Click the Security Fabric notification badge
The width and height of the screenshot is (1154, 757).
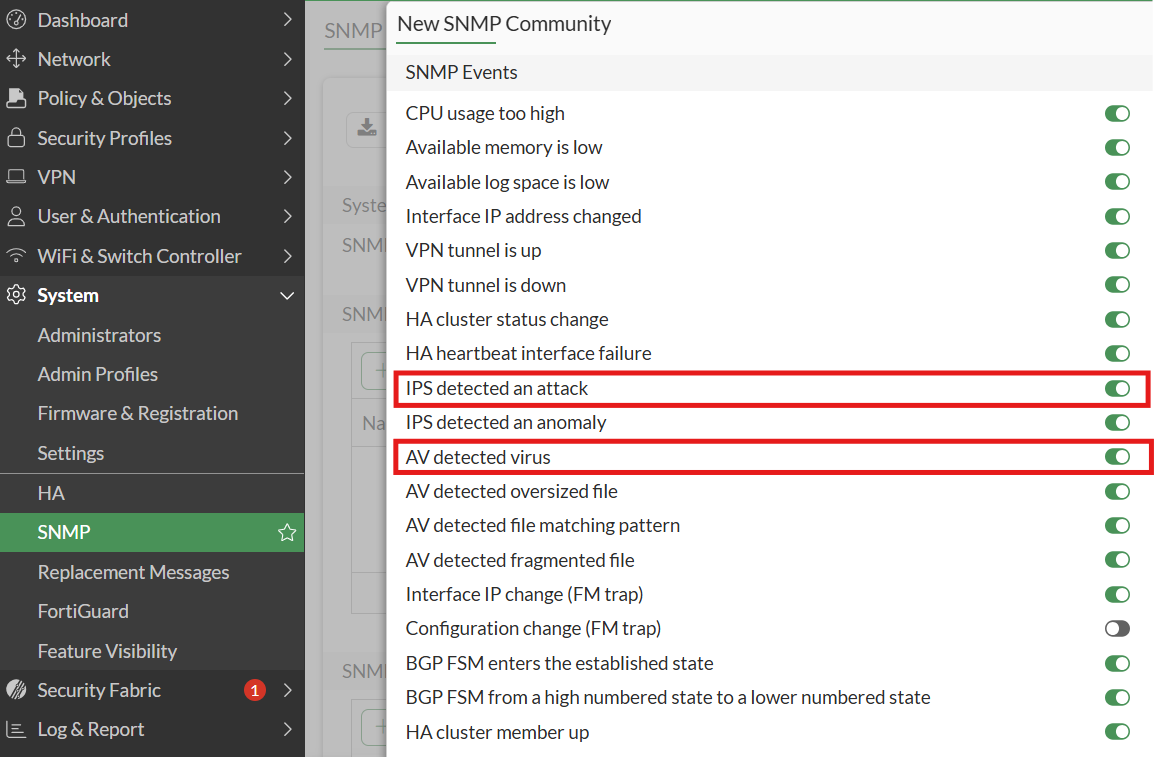254,690
